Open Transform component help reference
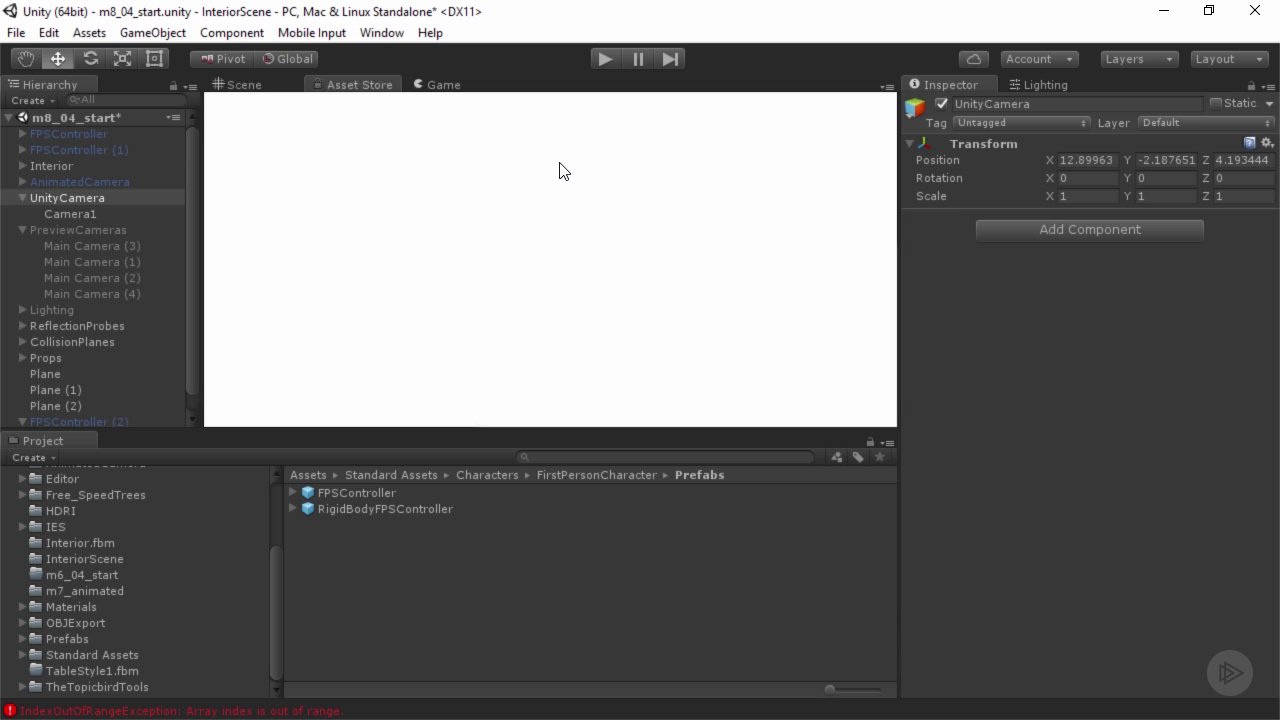 1250,143
